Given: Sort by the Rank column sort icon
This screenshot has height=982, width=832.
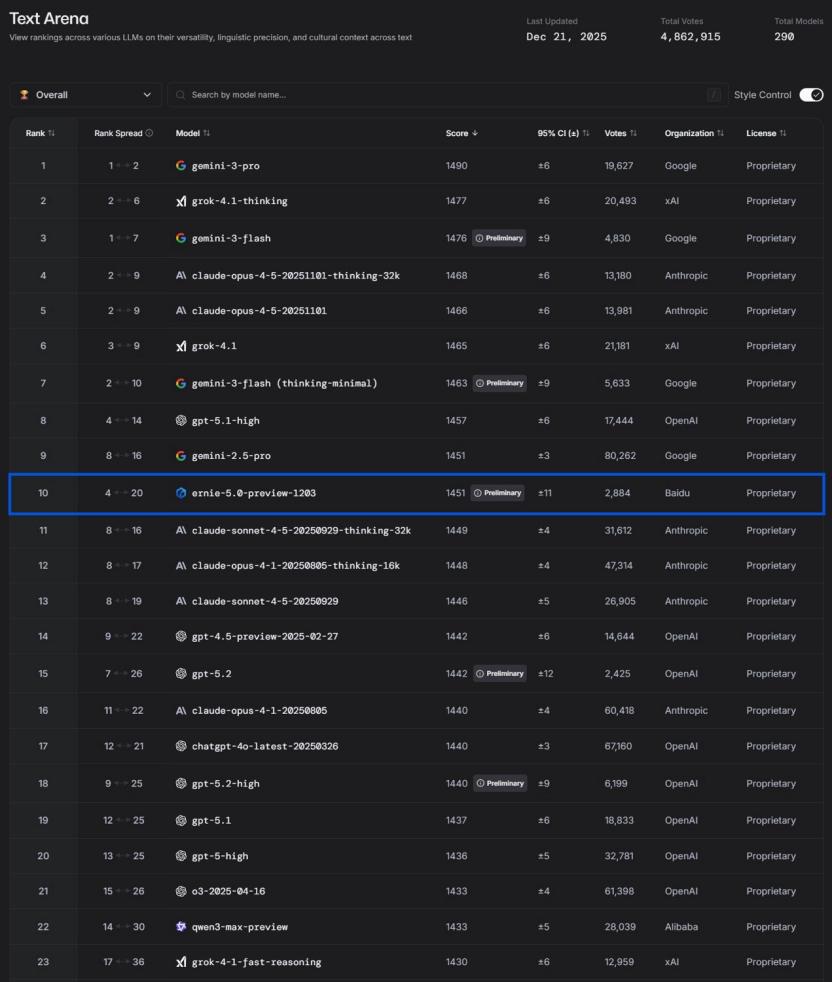Looking at the screenshot, I should click(52, 133).
